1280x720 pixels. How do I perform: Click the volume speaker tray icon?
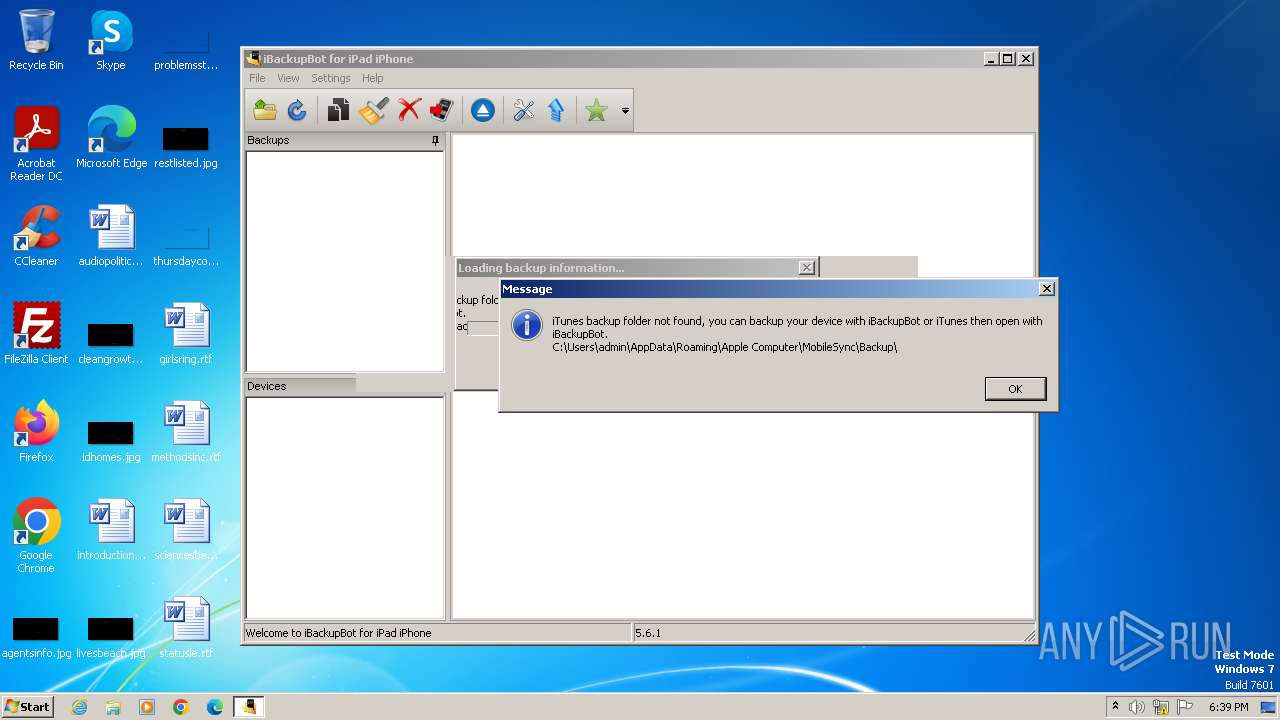pyautogui.click(x=1137, y=707)
